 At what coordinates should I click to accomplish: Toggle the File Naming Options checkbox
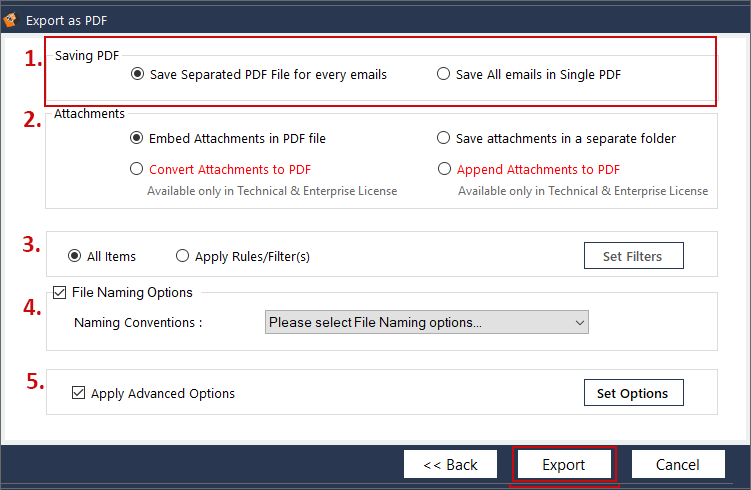(59, 293)
